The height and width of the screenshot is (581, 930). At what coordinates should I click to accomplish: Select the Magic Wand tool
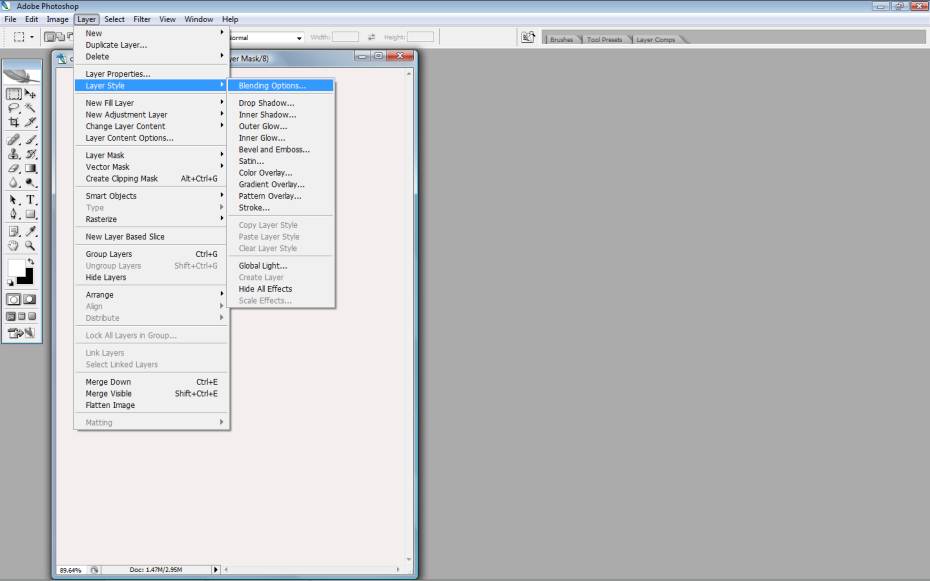coord(30,108)
